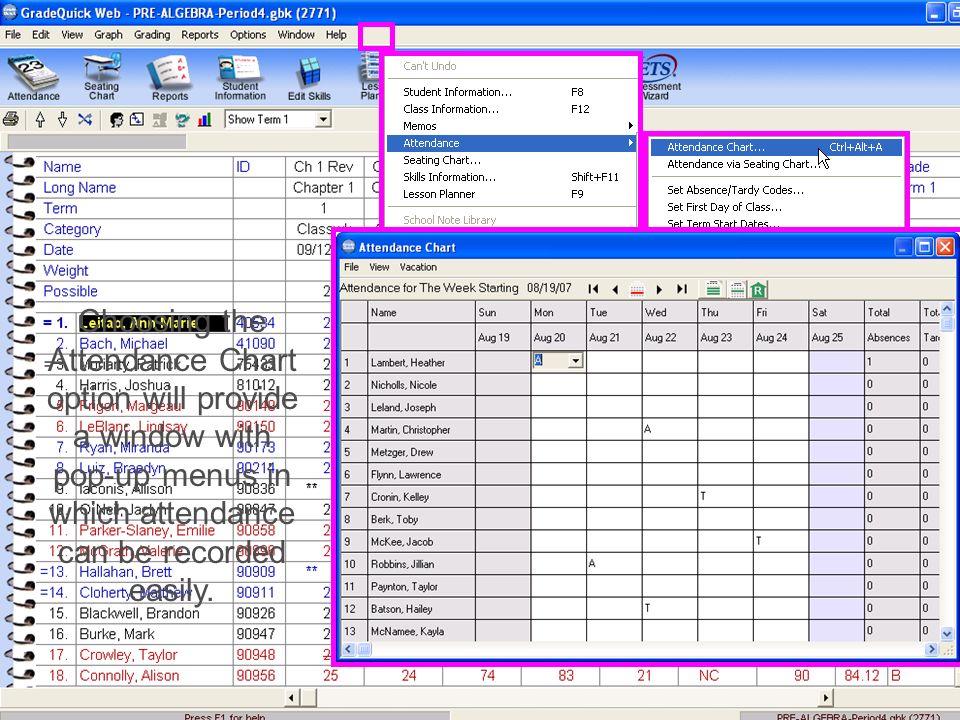Click the down arrow toolbar icon

coord(62,119)
